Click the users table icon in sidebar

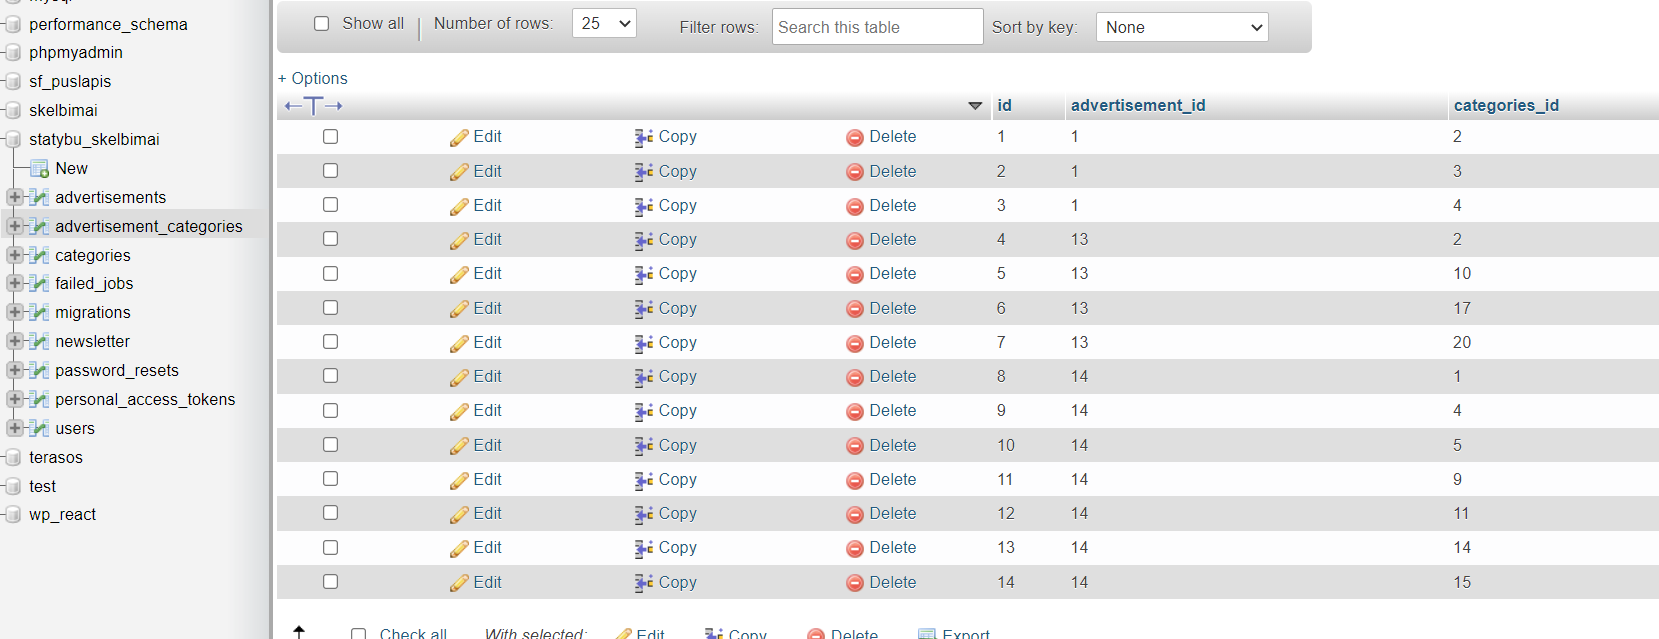(40, 428)
